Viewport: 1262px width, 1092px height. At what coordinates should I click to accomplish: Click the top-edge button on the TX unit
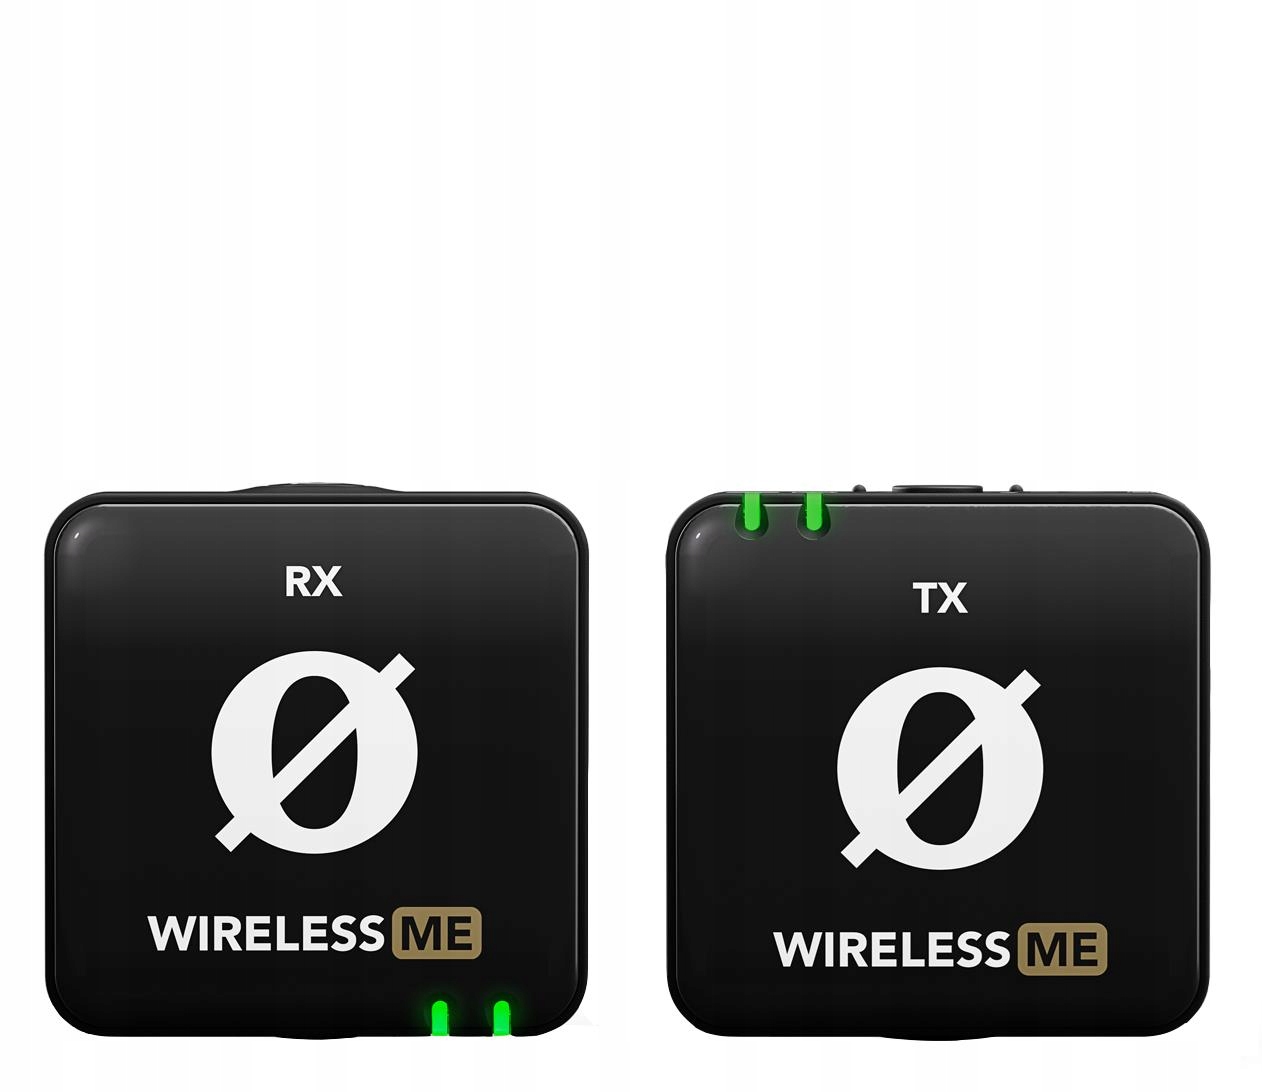tap(937, 489)
